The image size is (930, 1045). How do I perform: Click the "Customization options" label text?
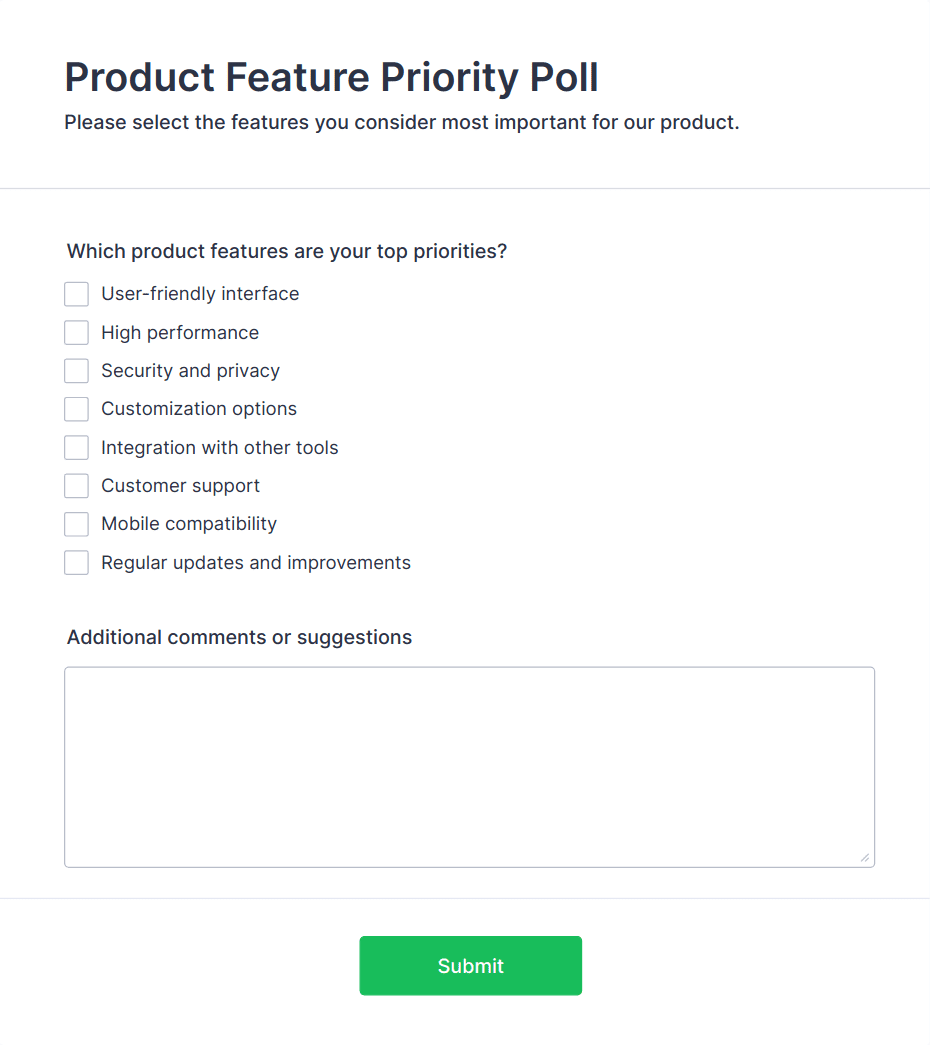pos(199,409)
